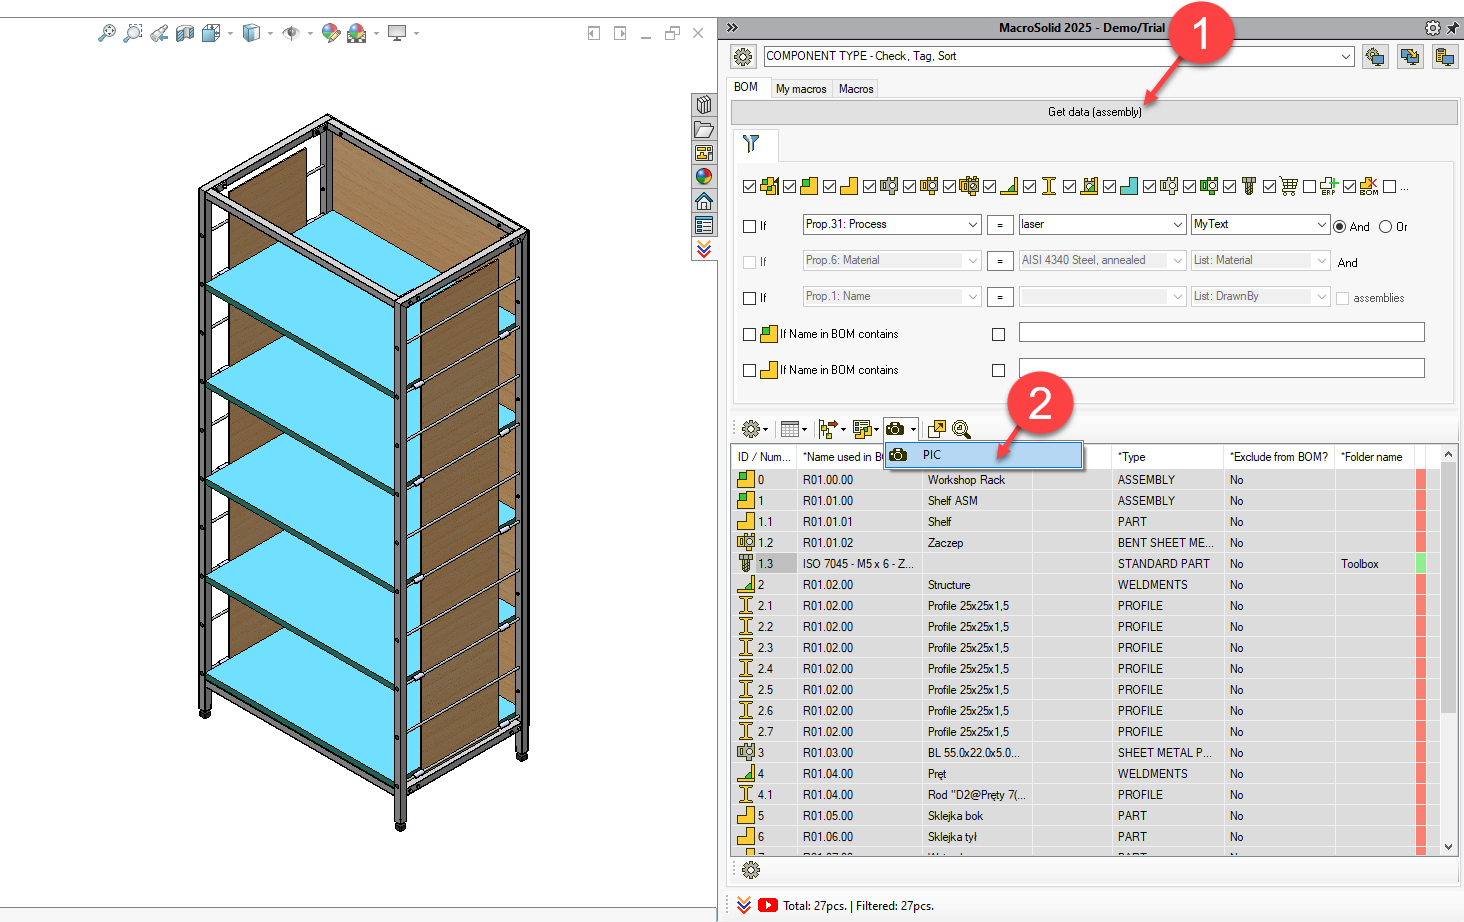Click the Get data (assembly) button
Screen dimensions: 1464x922
pos(1094,112)
